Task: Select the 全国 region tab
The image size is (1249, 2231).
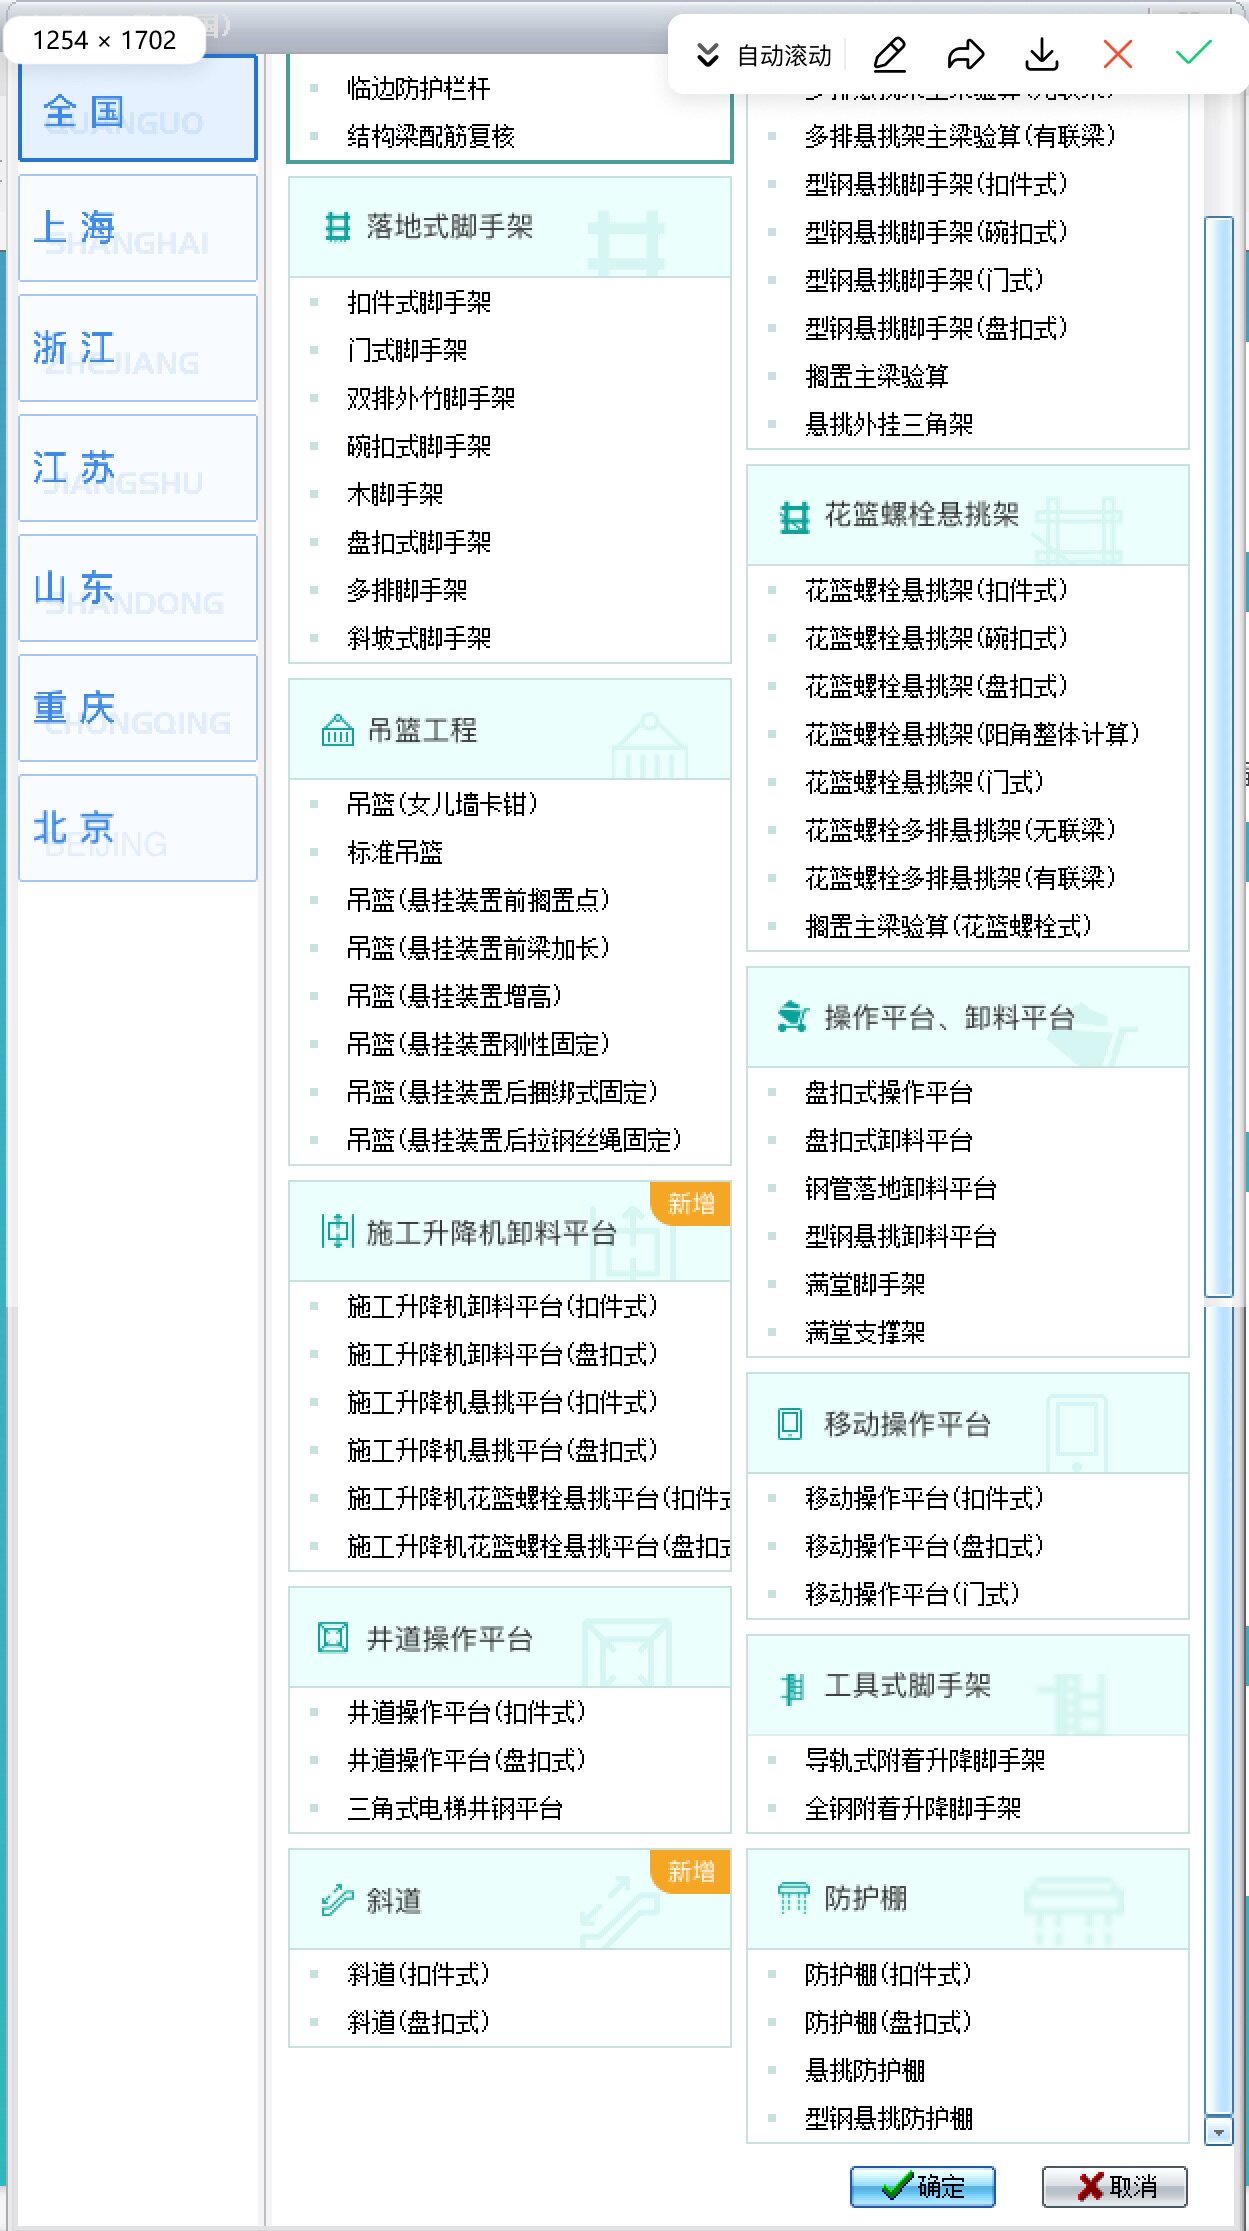Action: pos(138,108)
